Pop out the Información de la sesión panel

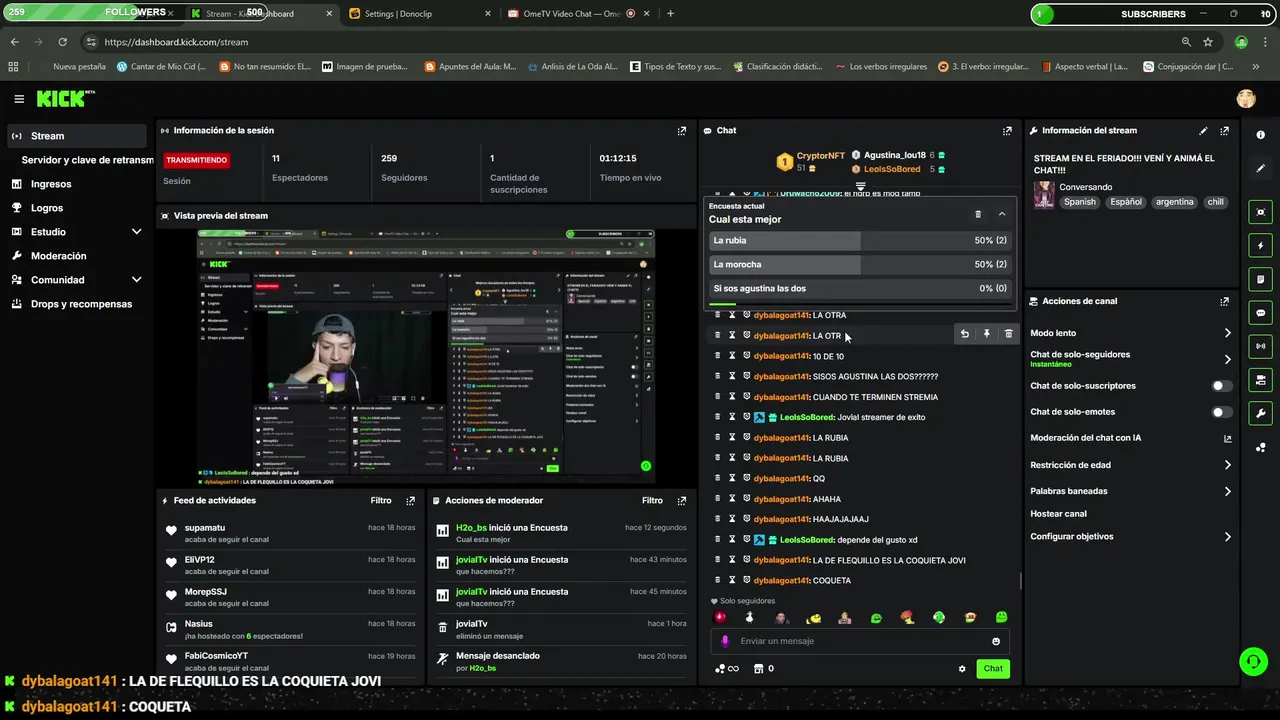(682, 131)
